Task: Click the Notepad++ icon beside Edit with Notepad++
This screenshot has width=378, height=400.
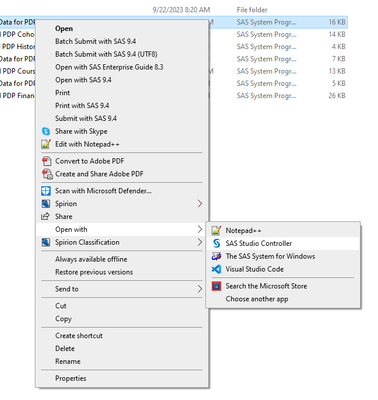Action: (46, 144)
